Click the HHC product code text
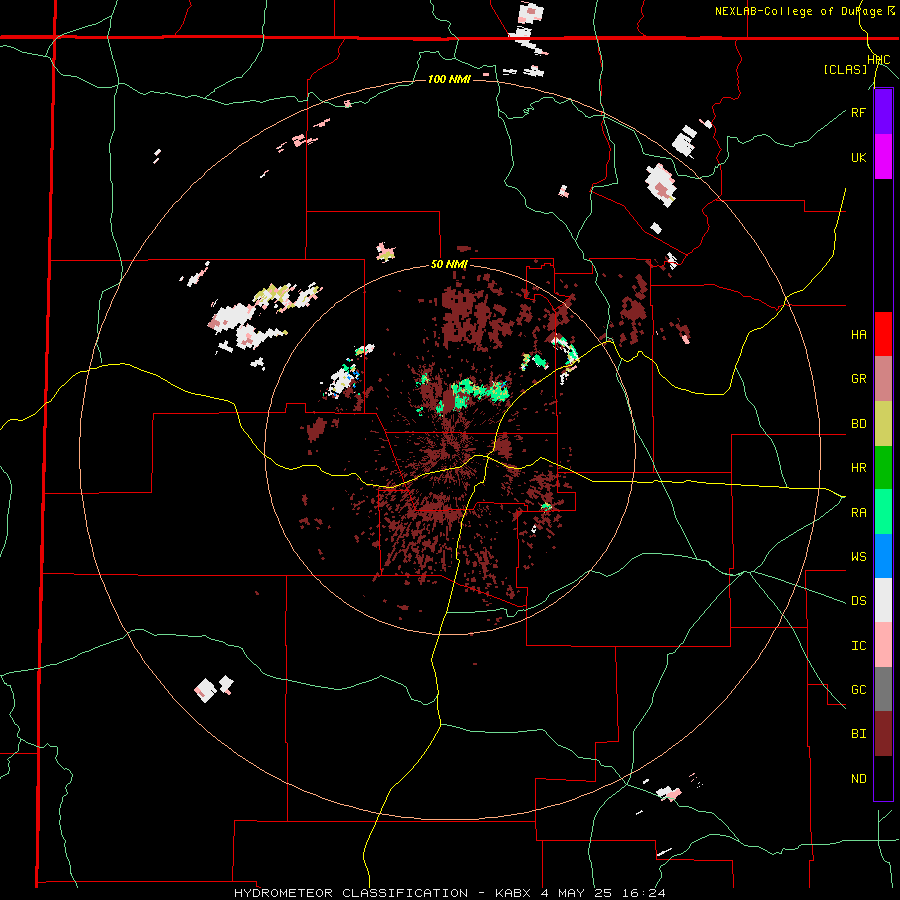Image resolution: width=900 pixels, height=900 pixels. 878,60
